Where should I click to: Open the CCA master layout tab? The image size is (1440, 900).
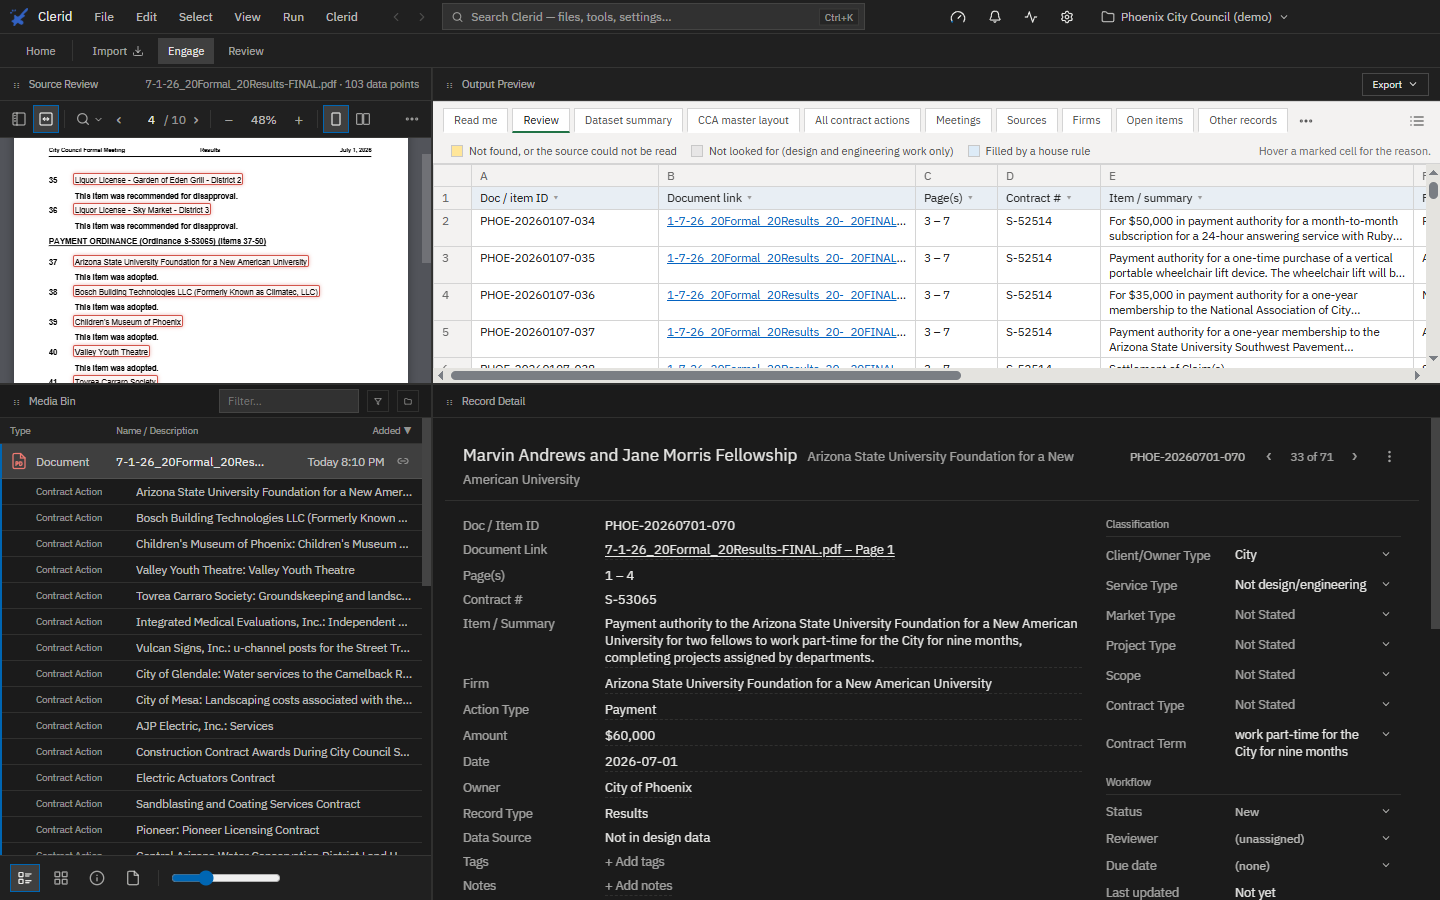[x=743, y=121]
